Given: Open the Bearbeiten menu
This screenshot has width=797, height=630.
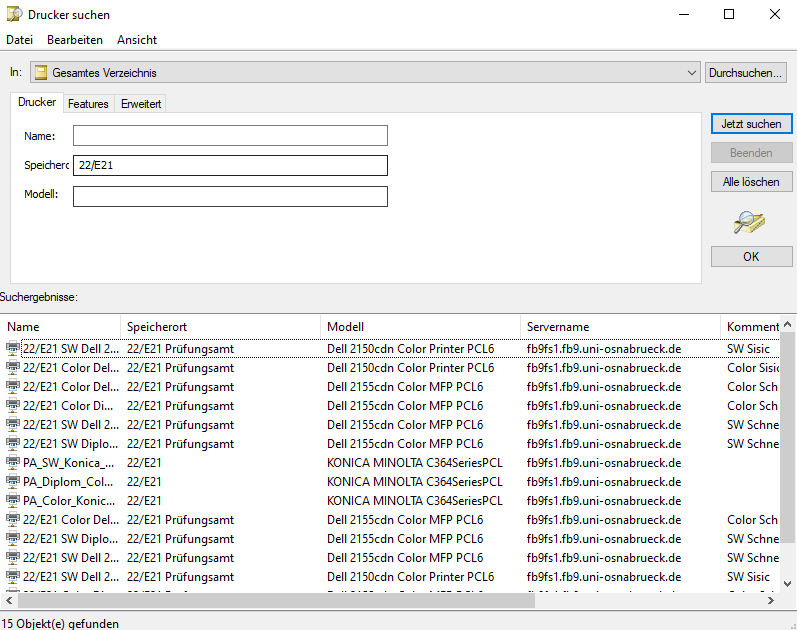Looking at the screenshot, I should (75, 40).
